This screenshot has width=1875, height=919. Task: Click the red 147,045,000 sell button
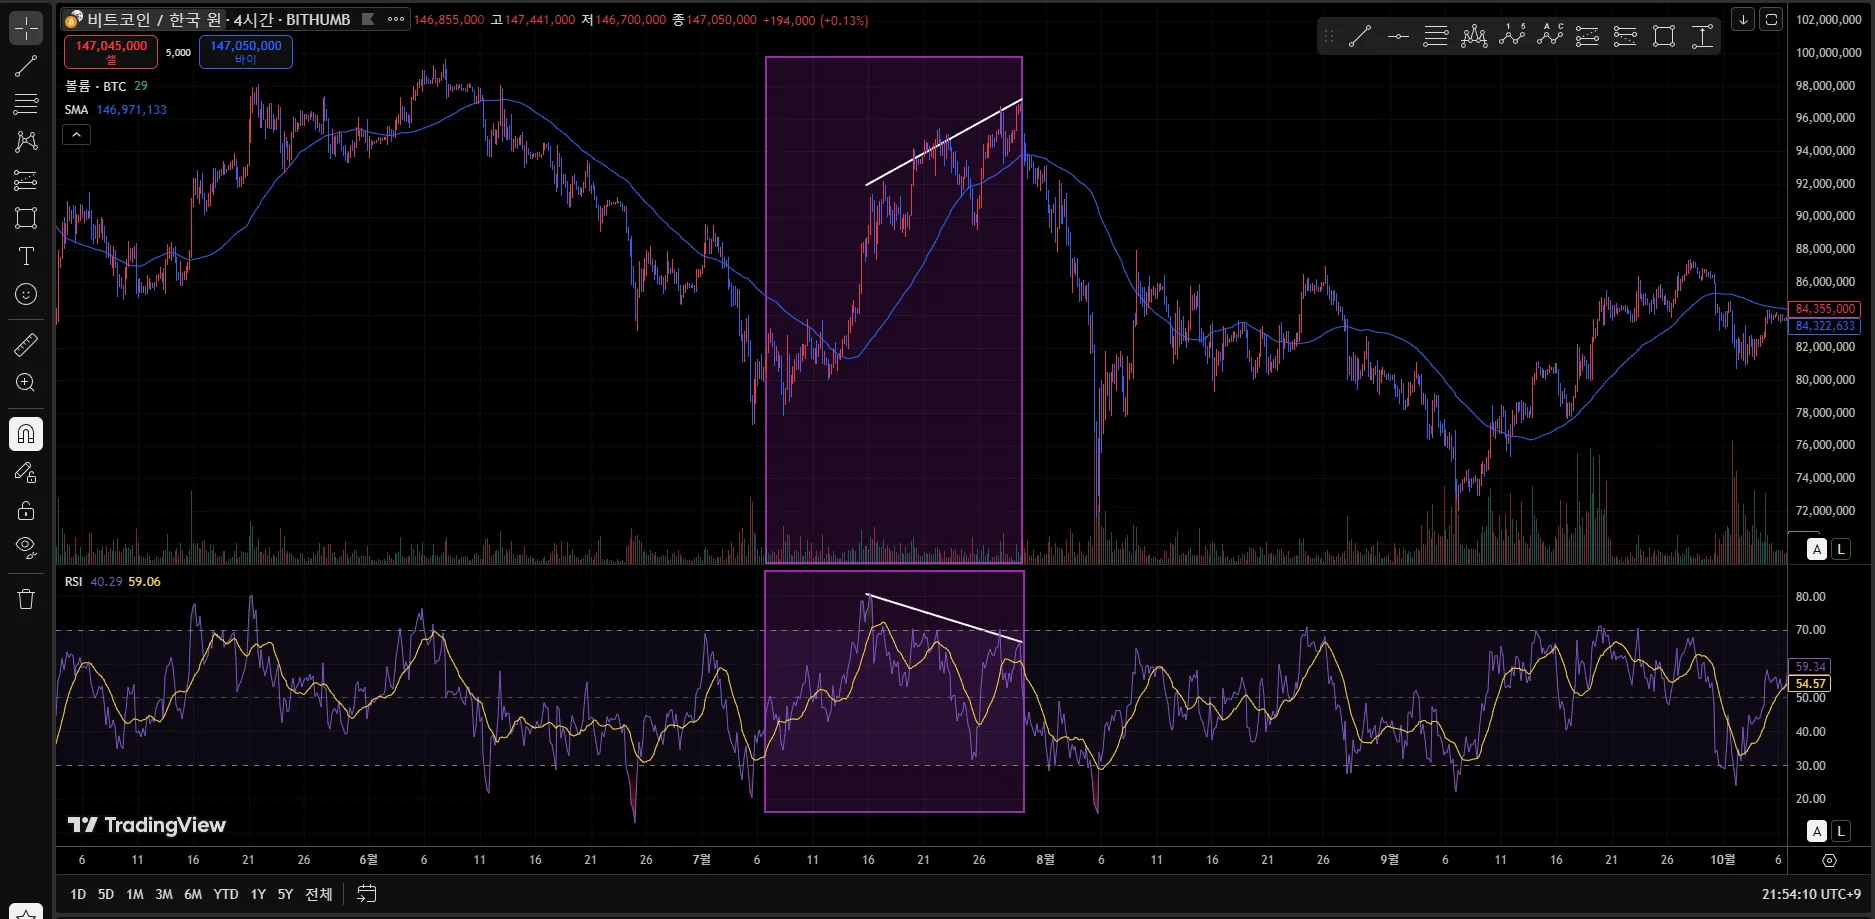[111, 52]
